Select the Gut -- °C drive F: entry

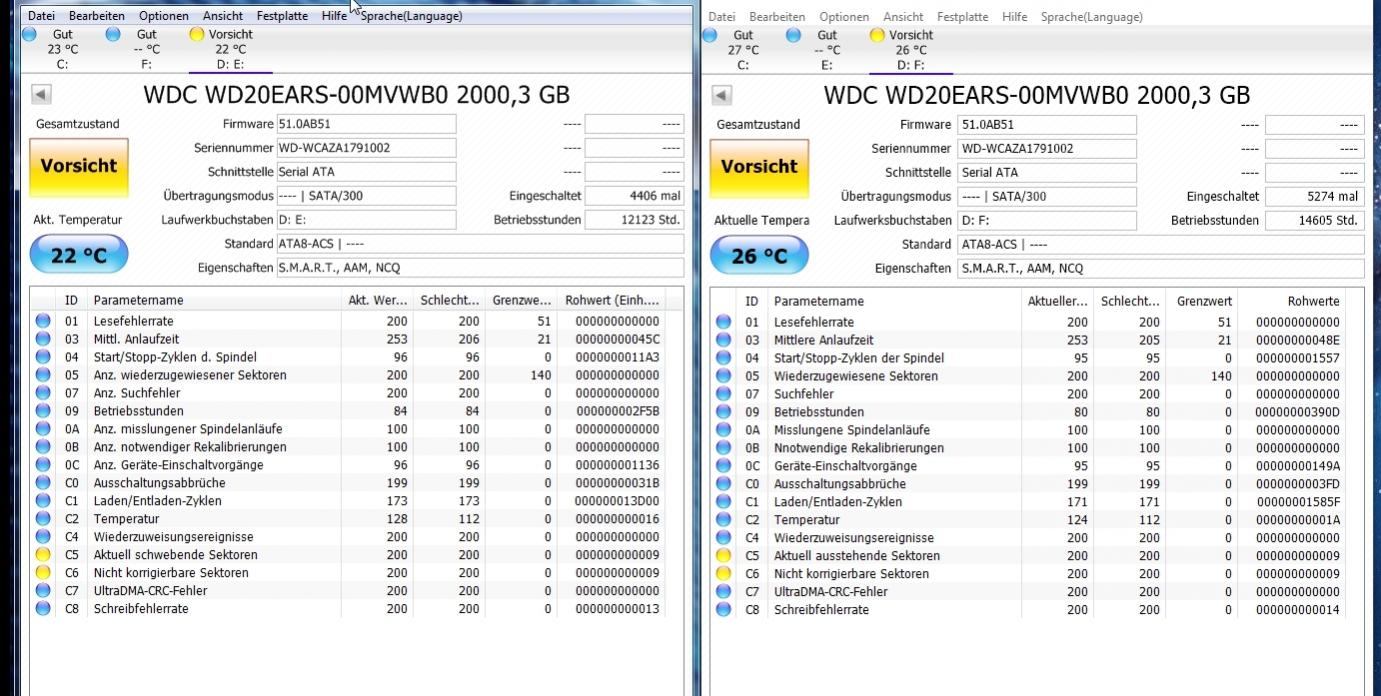click(x=138, y=49)
